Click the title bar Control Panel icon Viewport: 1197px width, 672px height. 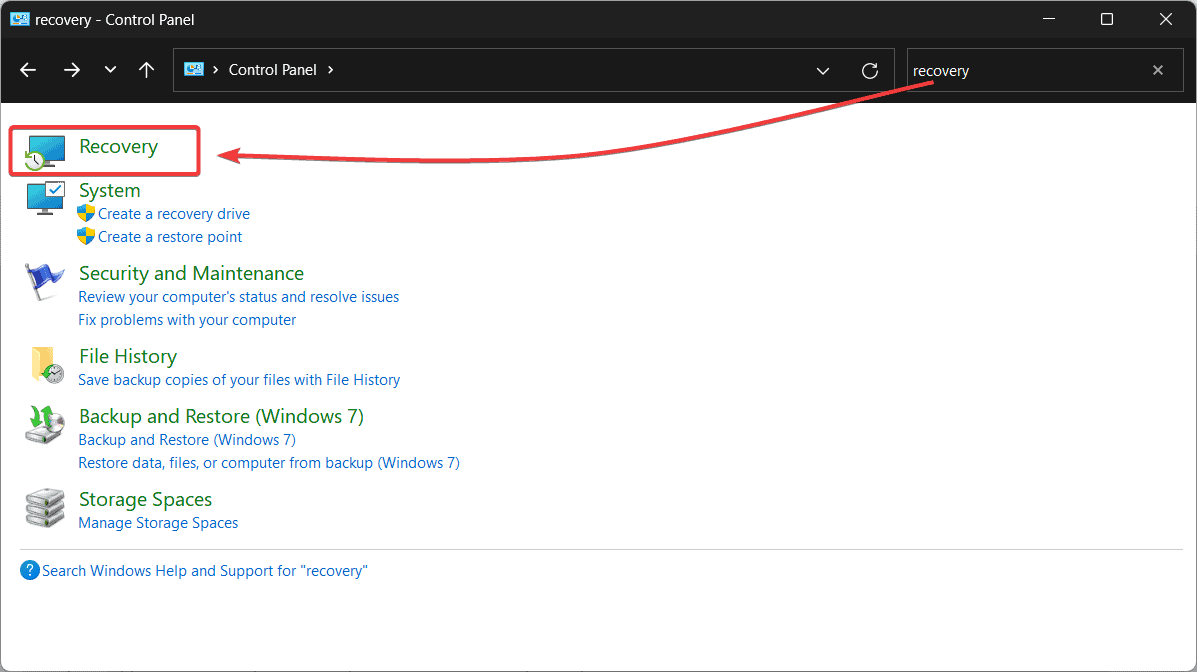coord(20,19)
